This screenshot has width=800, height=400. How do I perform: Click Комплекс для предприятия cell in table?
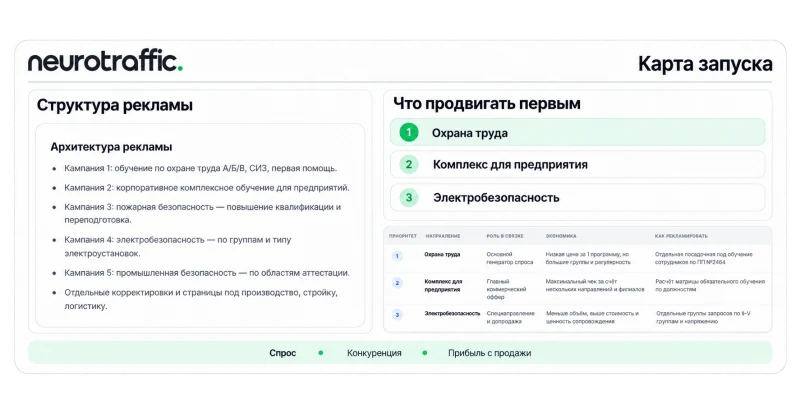(443, 285)
